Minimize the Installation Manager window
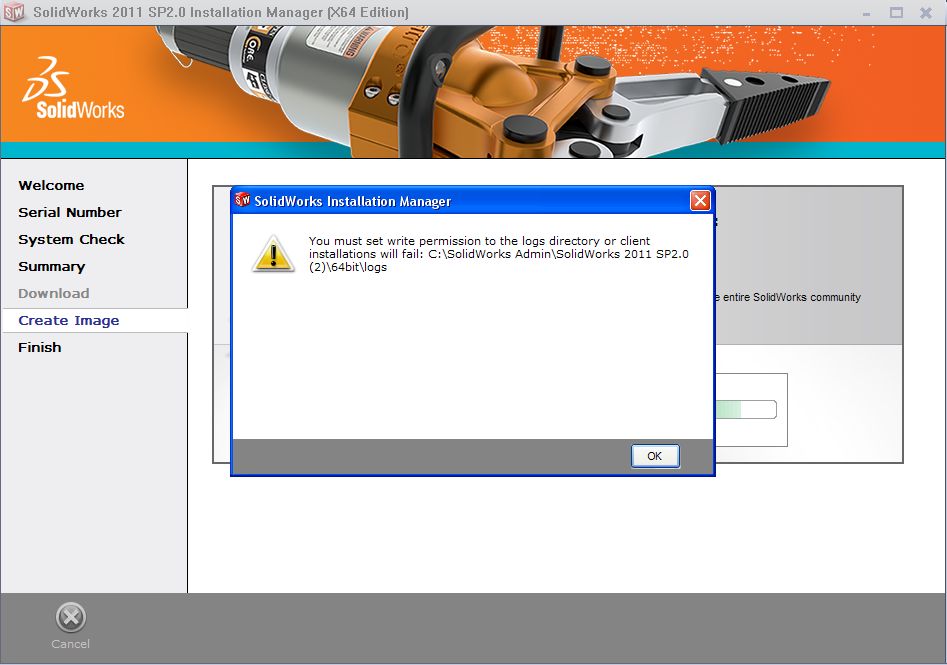 (x=867, y=13)
